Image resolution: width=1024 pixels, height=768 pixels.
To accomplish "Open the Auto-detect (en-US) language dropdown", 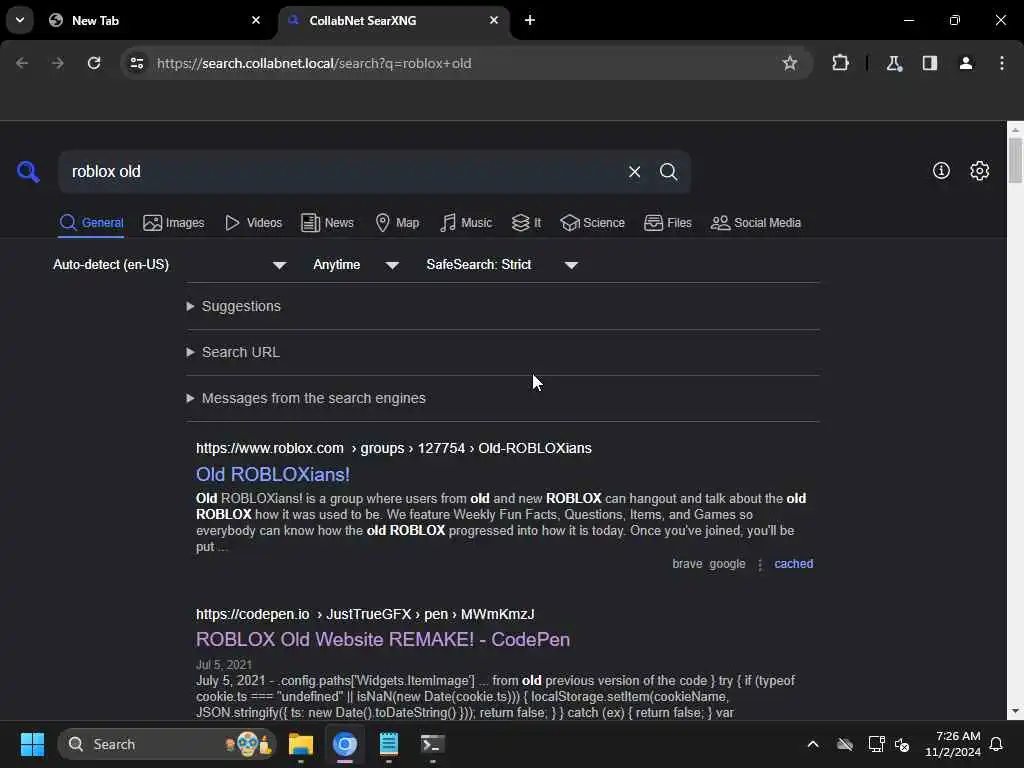I will tap(170, 264).
